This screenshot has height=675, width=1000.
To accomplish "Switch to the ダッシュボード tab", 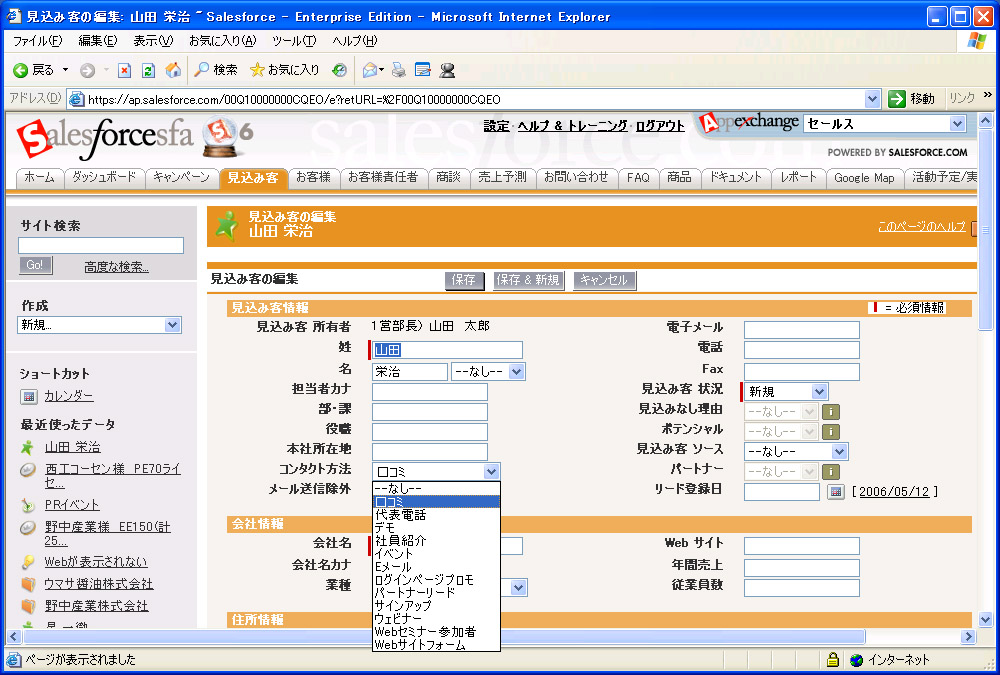I will 104,177.
